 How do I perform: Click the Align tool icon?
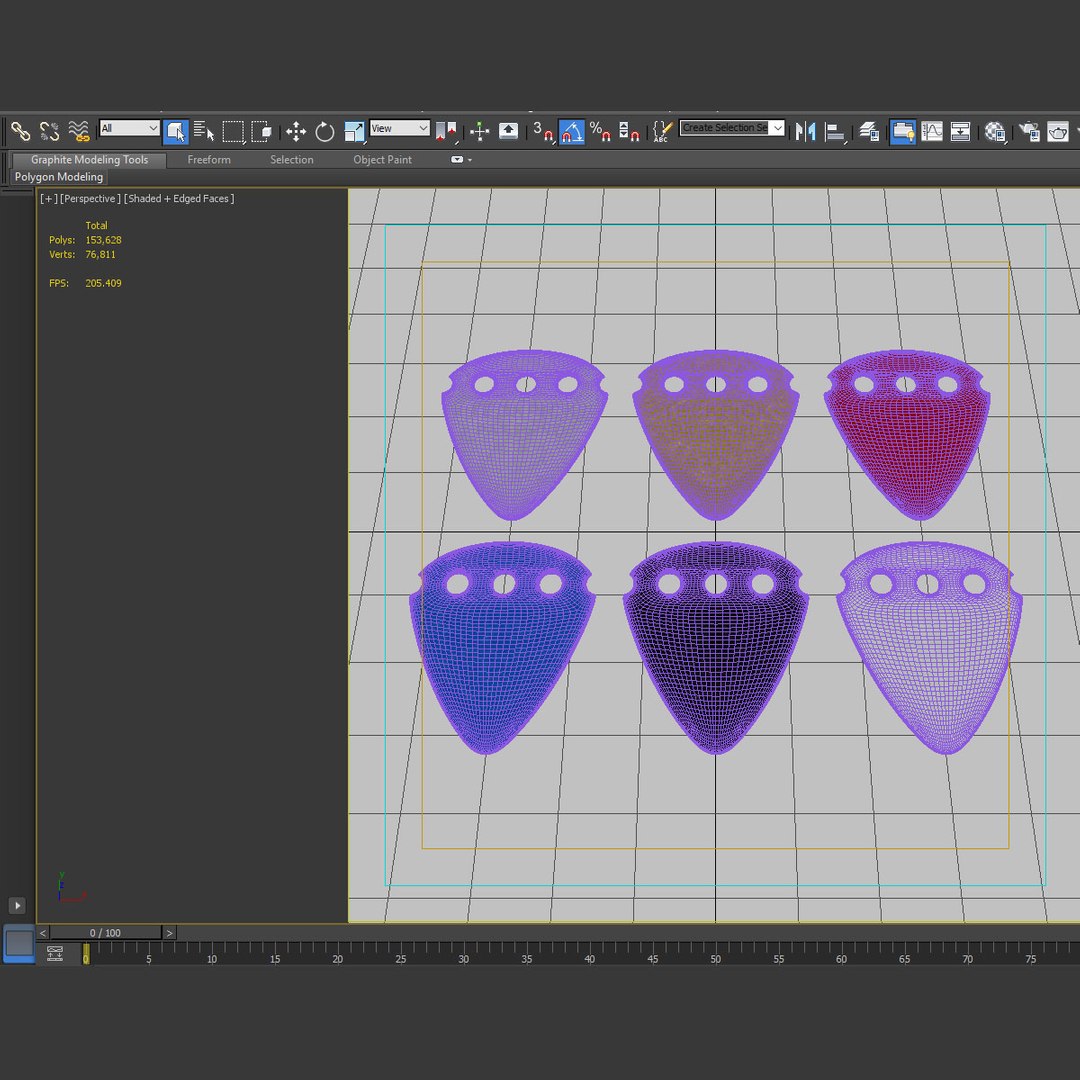tap(835, 131)
